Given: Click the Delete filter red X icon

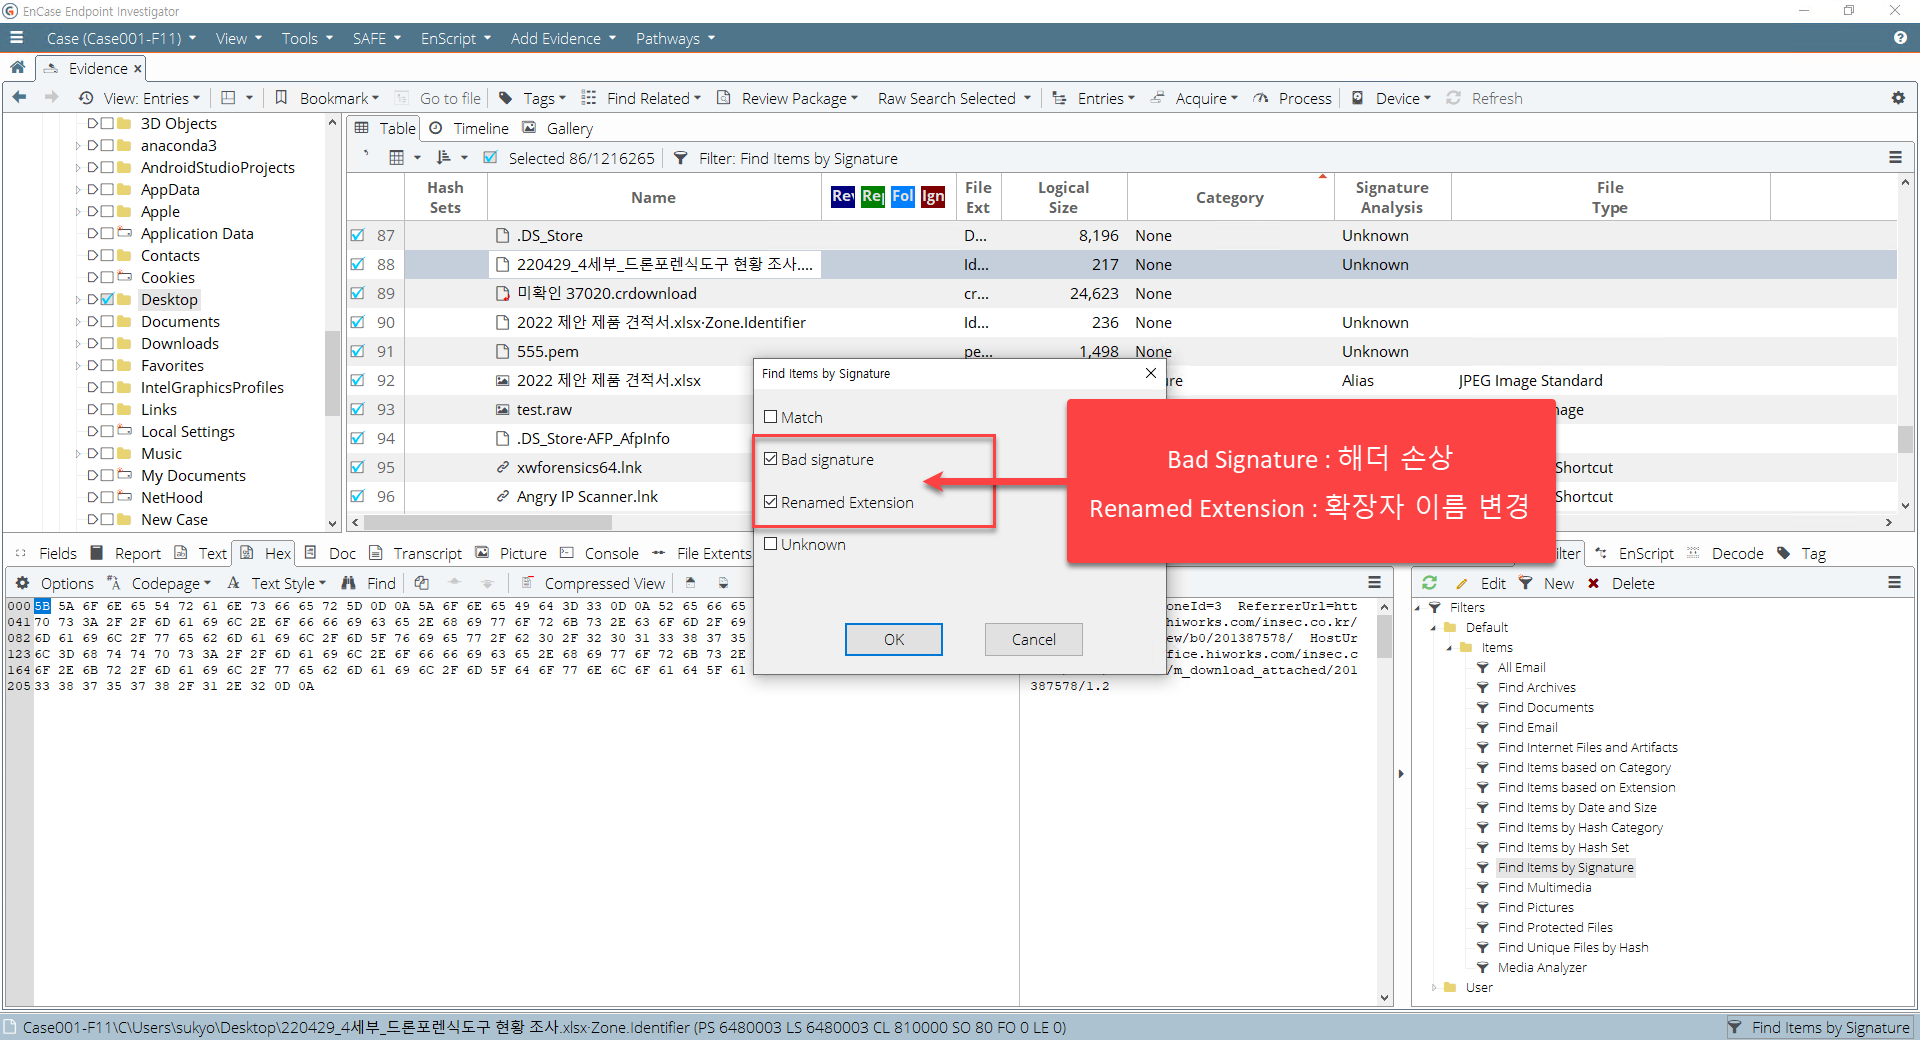Looking at the screenshot, I should [x=1593, y=583].
